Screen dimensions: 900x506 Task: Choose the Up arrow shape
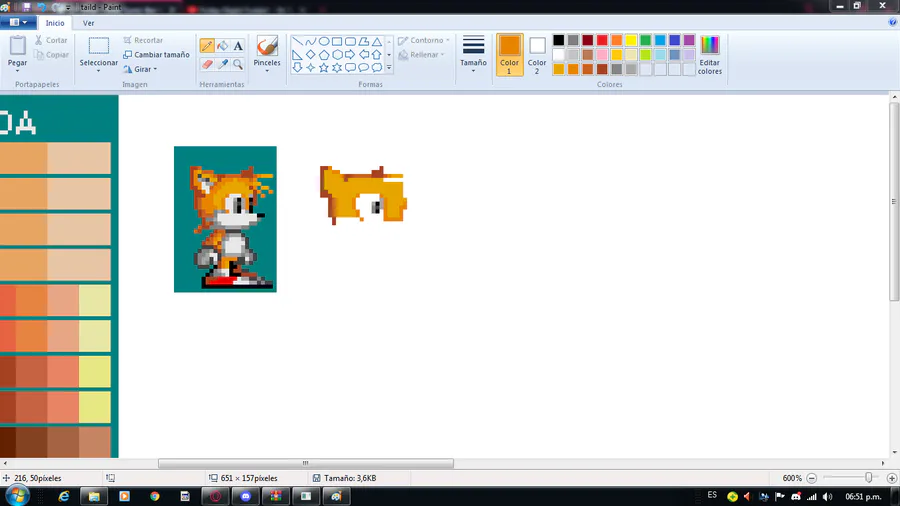pos(377,55)
